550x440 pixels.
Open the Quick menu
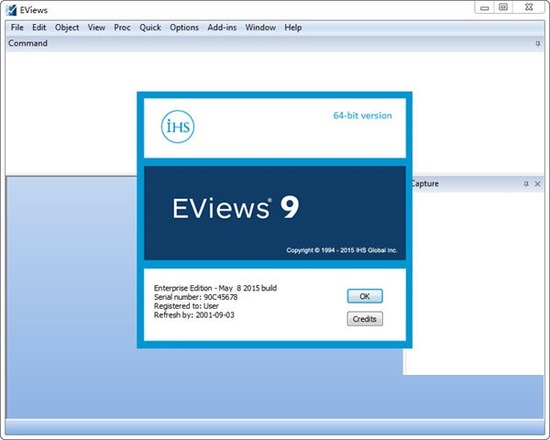click(150, 27)
